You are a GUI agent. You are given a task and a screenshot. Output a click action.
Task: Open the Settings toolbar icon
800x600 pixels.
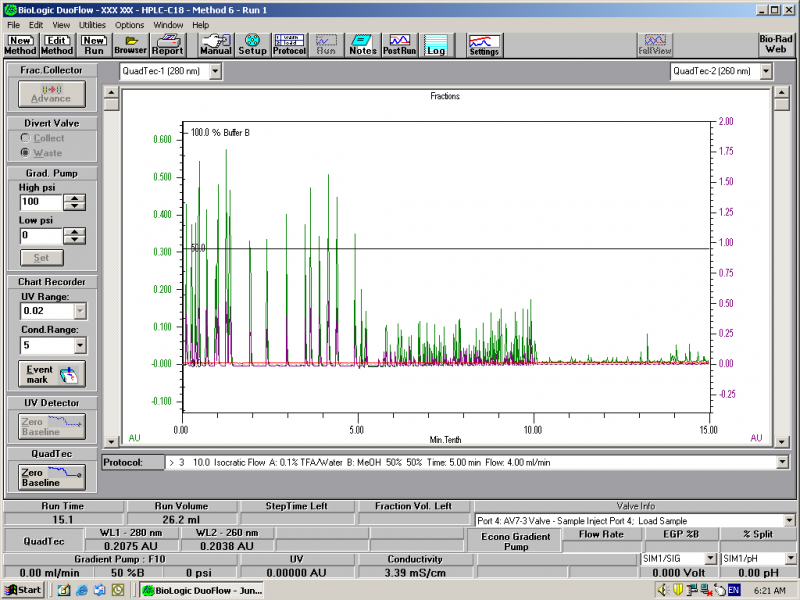484,45
